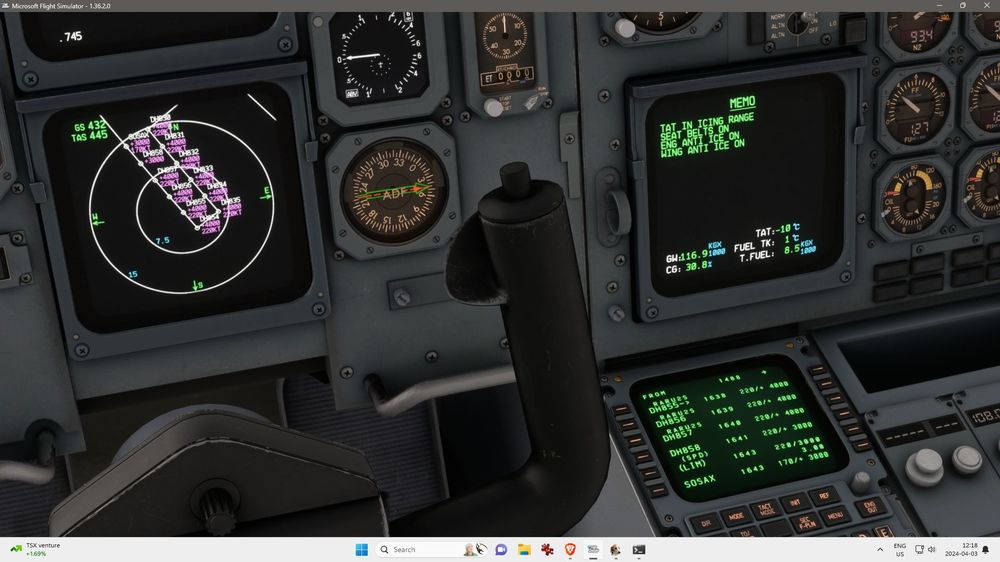The width and height of the screenshot is (1000, 562).
Task: Open the FMS MENU page key
Action: tap(834, 516)
